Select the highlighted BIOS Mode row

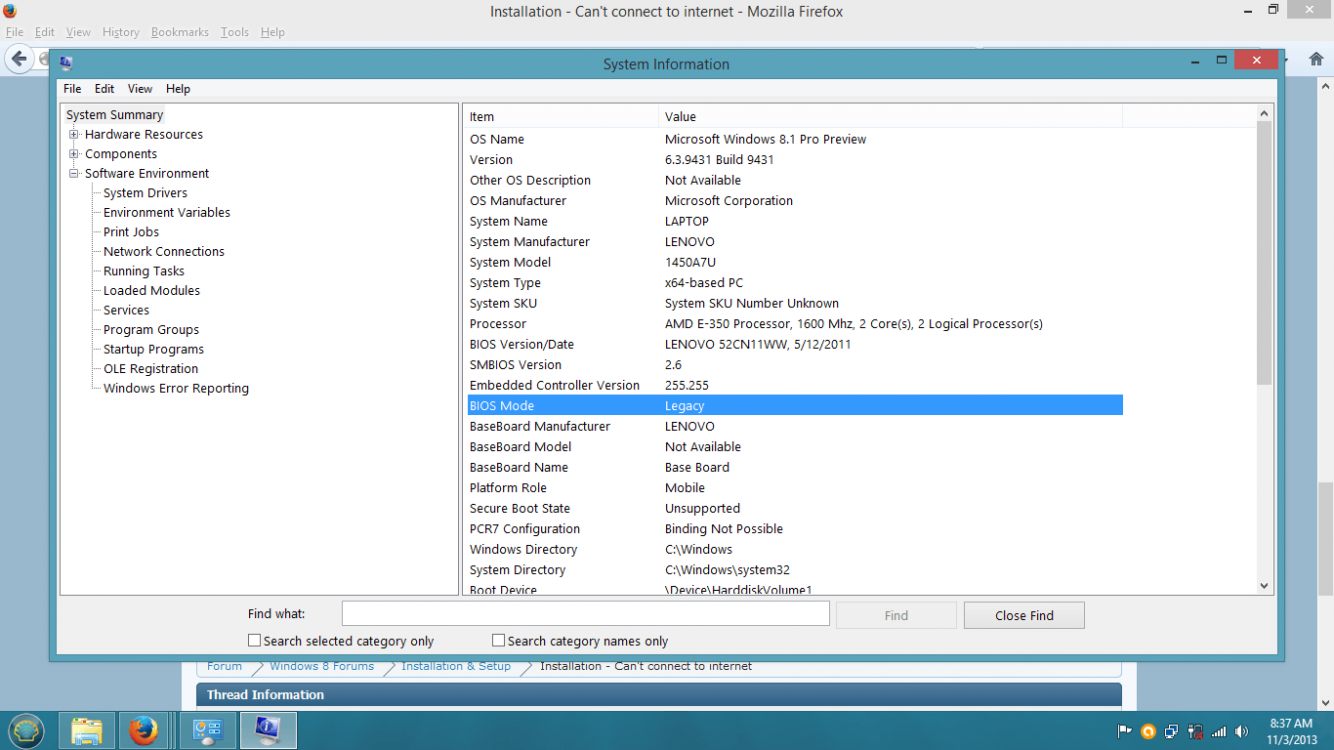tap(795, 406)
